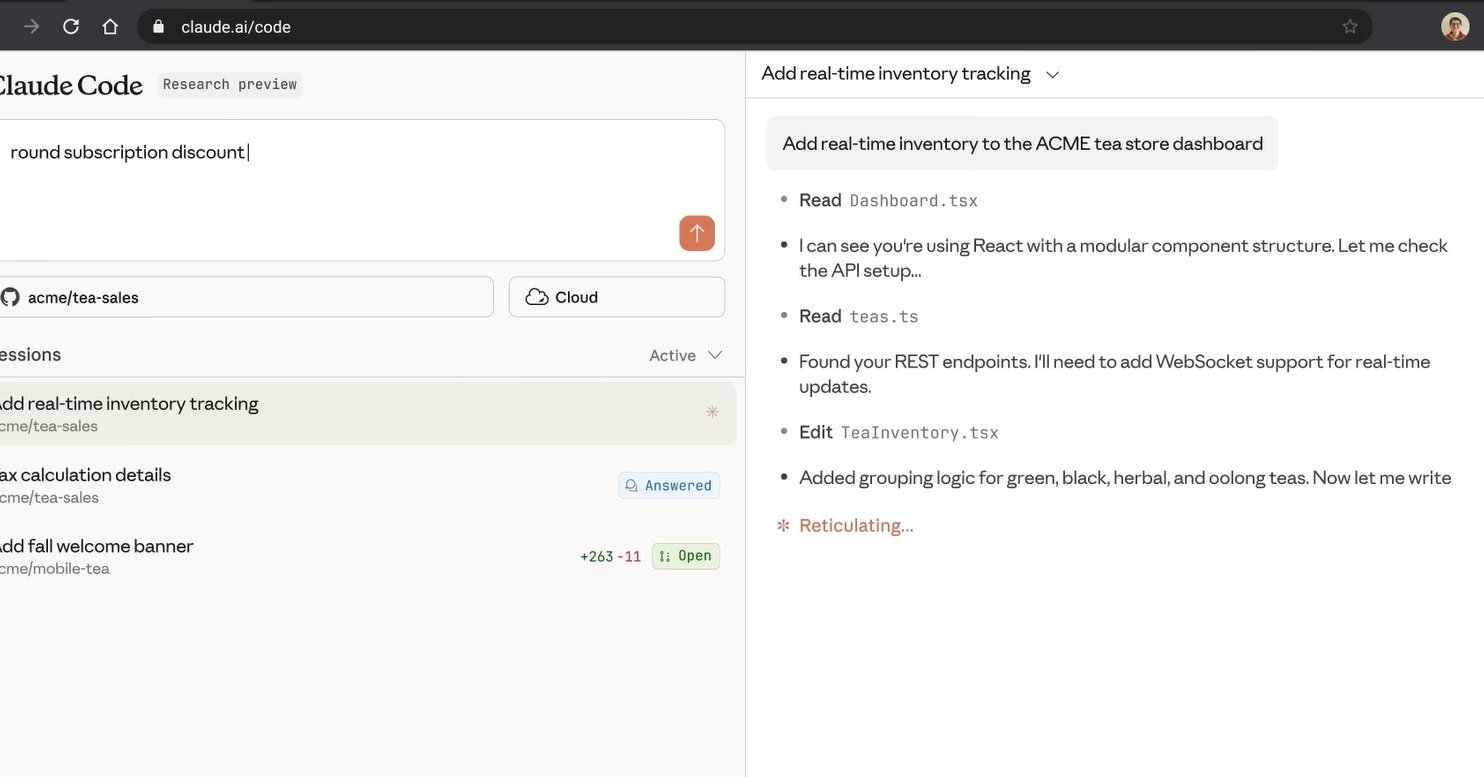The height and width of the screenshot is (777, 1484).
Task: Click the Research preview label
Action: point(230,84)
